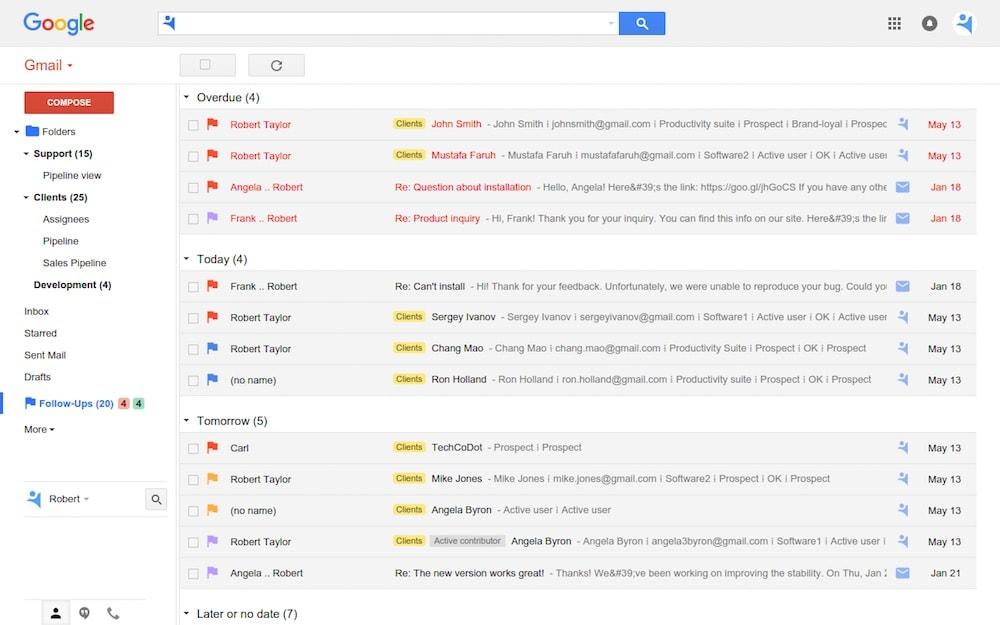Expand the Later or no date section
1000x625 pixels.
pyautogui.click(x=185, y=613)
